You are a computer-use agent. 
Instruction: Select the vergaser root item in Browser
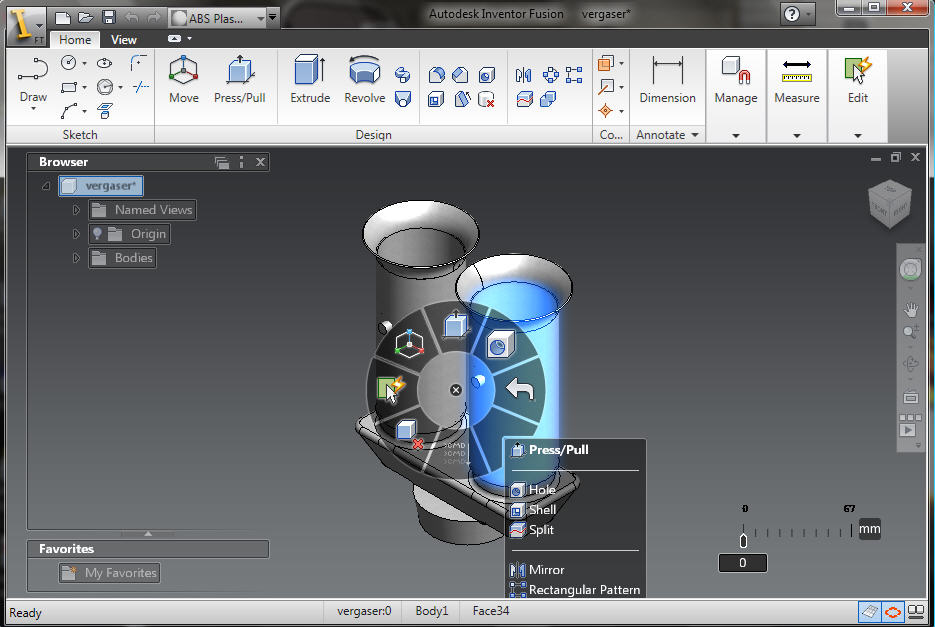pyautogui.click(x=101, y=186)
